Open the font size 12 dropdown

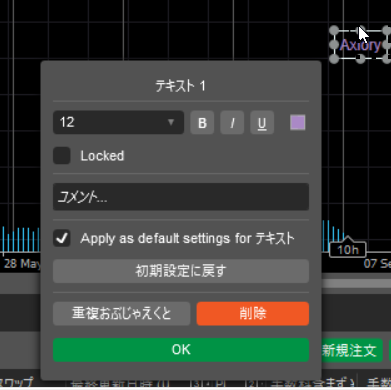[x=118, y=122]
